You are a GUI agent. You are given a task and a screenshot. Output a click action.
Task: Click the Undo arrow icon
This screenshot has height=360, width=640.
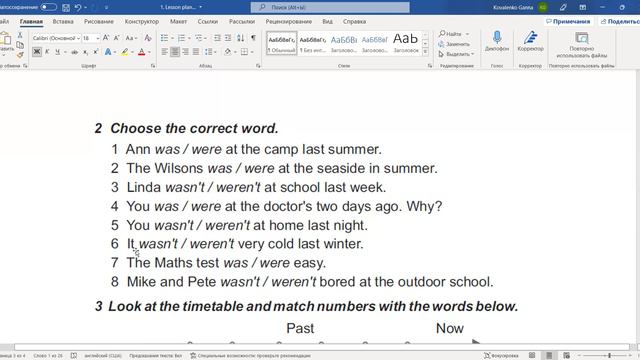78,7
